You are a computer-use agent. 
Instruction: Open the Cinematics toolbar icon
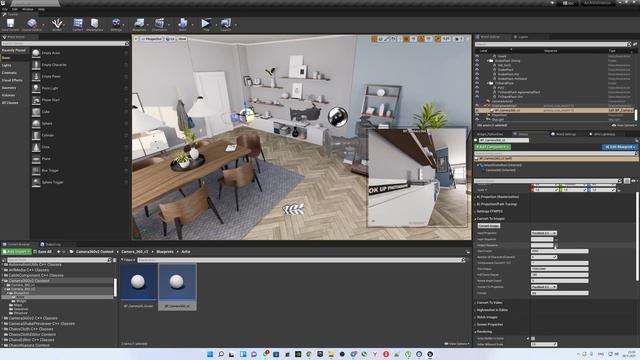pos(160,24)
